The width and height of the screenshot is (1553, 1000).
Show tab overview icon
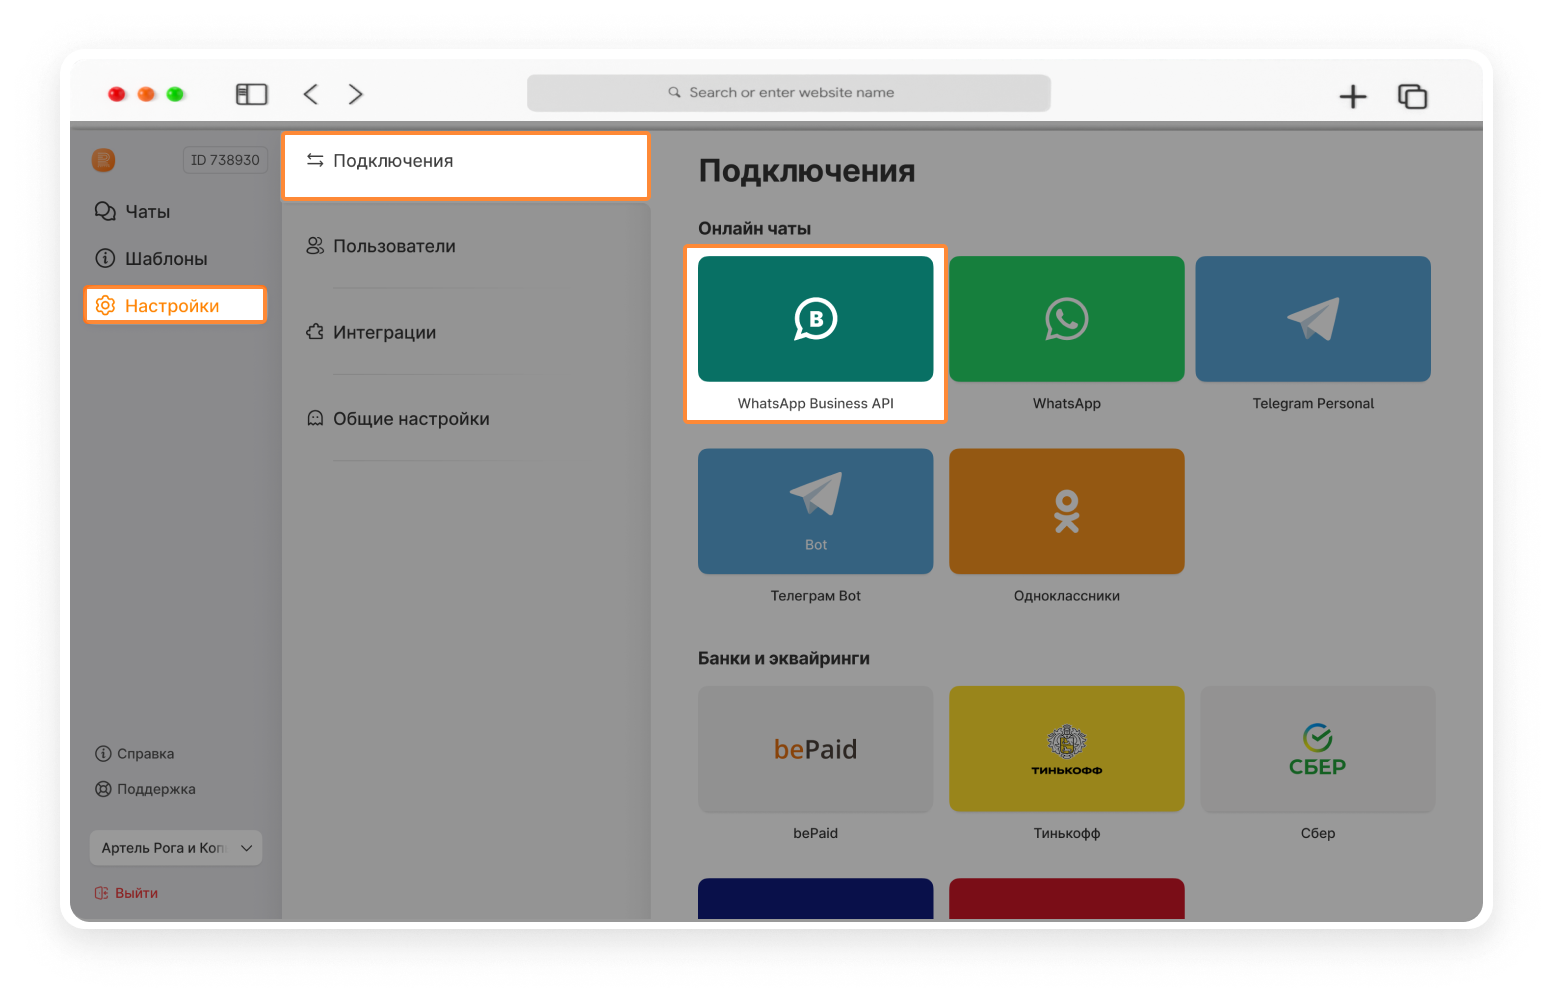point(1412,96)
